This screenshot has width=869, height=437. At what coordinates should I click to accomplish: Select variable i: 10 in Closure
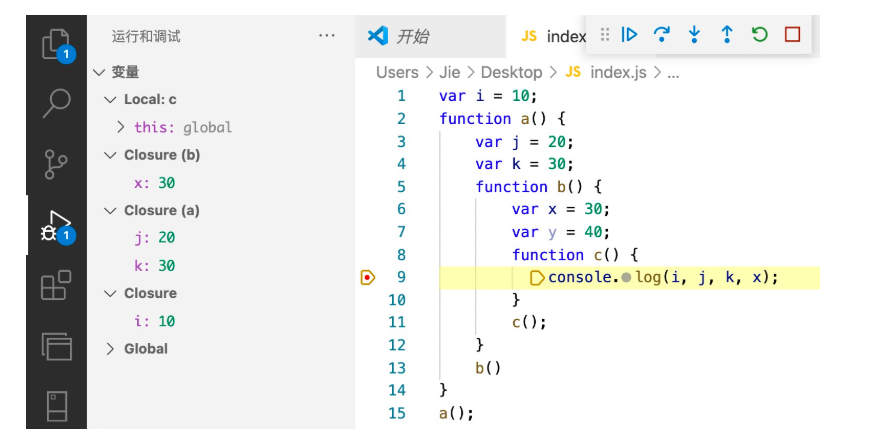(x=155, y=321)
